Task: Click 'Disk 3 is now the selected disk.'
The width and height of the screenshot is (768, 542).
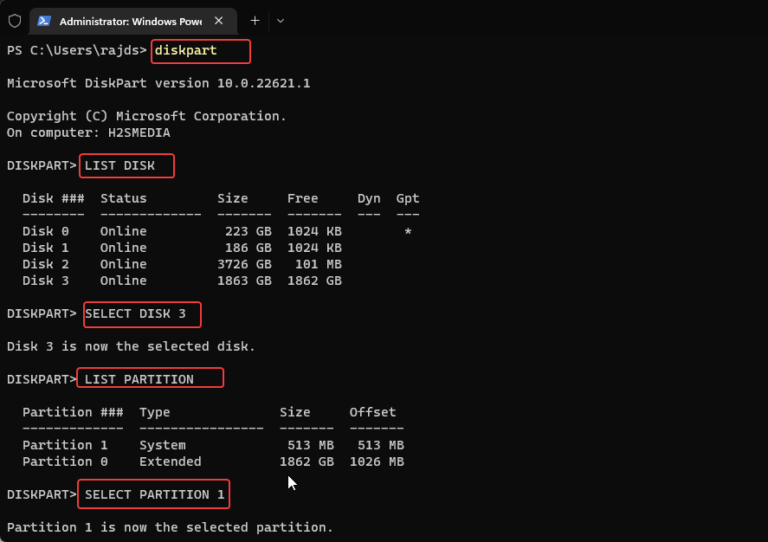Action: tap(131, 347)
